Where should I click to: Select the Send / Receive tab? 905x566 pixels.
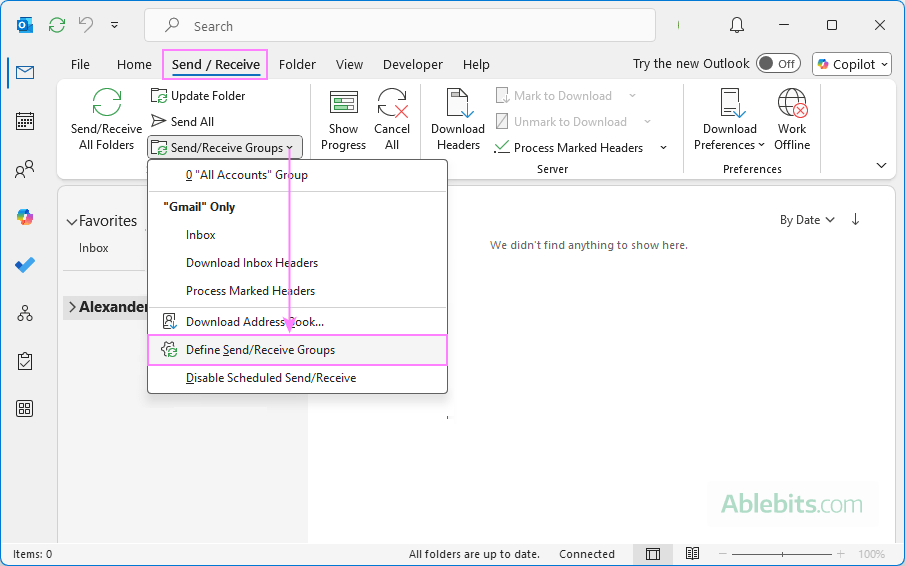[x=215, y=65]
